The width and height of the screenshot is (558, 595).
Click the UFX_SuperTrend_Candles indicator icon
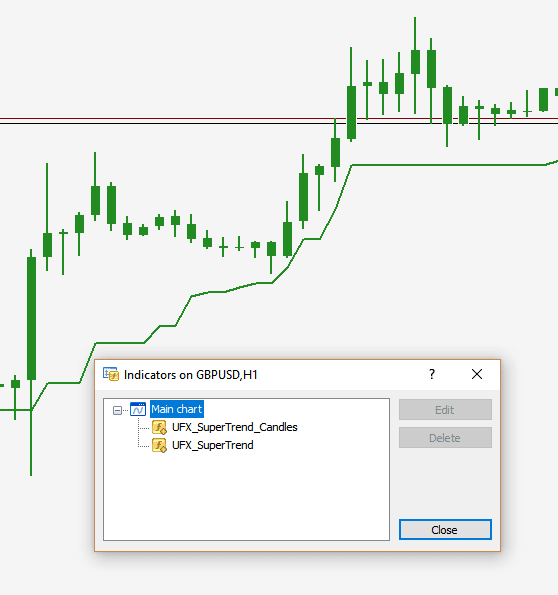[x=159, y=427]
